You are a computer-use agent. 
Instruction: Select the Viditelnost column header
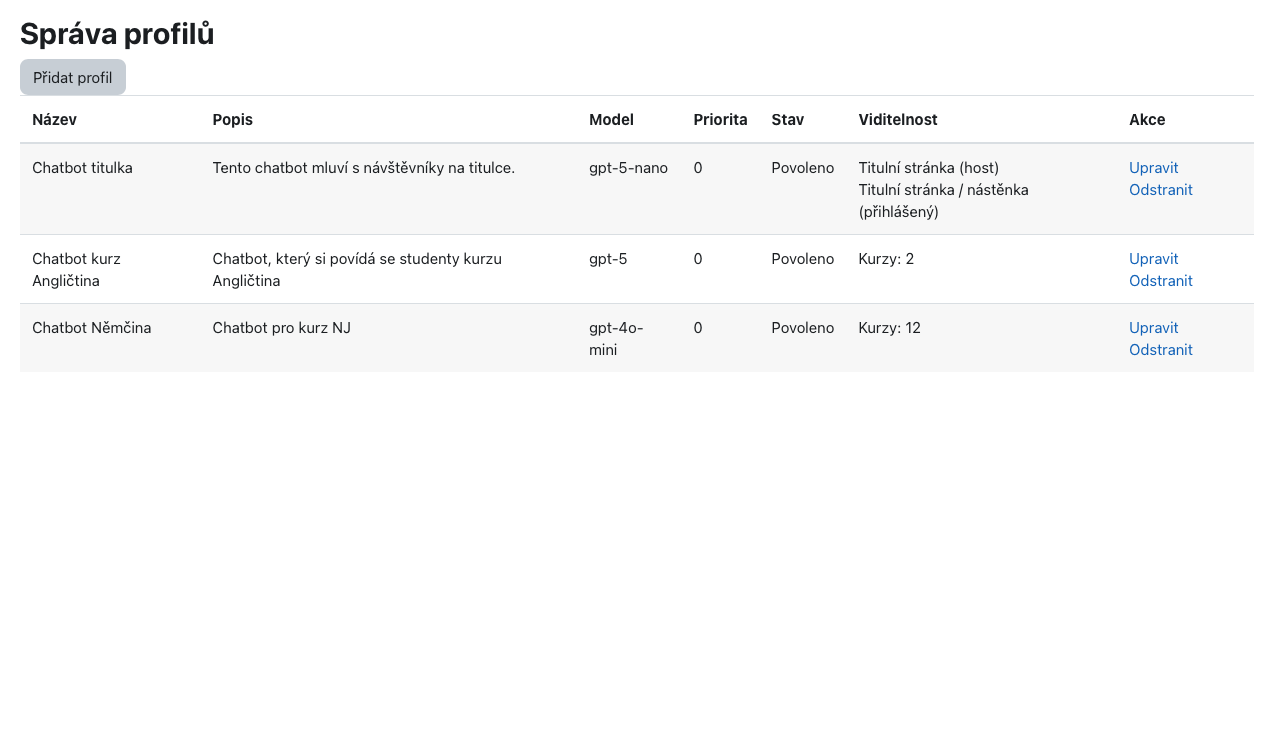(x=897, y=120)
